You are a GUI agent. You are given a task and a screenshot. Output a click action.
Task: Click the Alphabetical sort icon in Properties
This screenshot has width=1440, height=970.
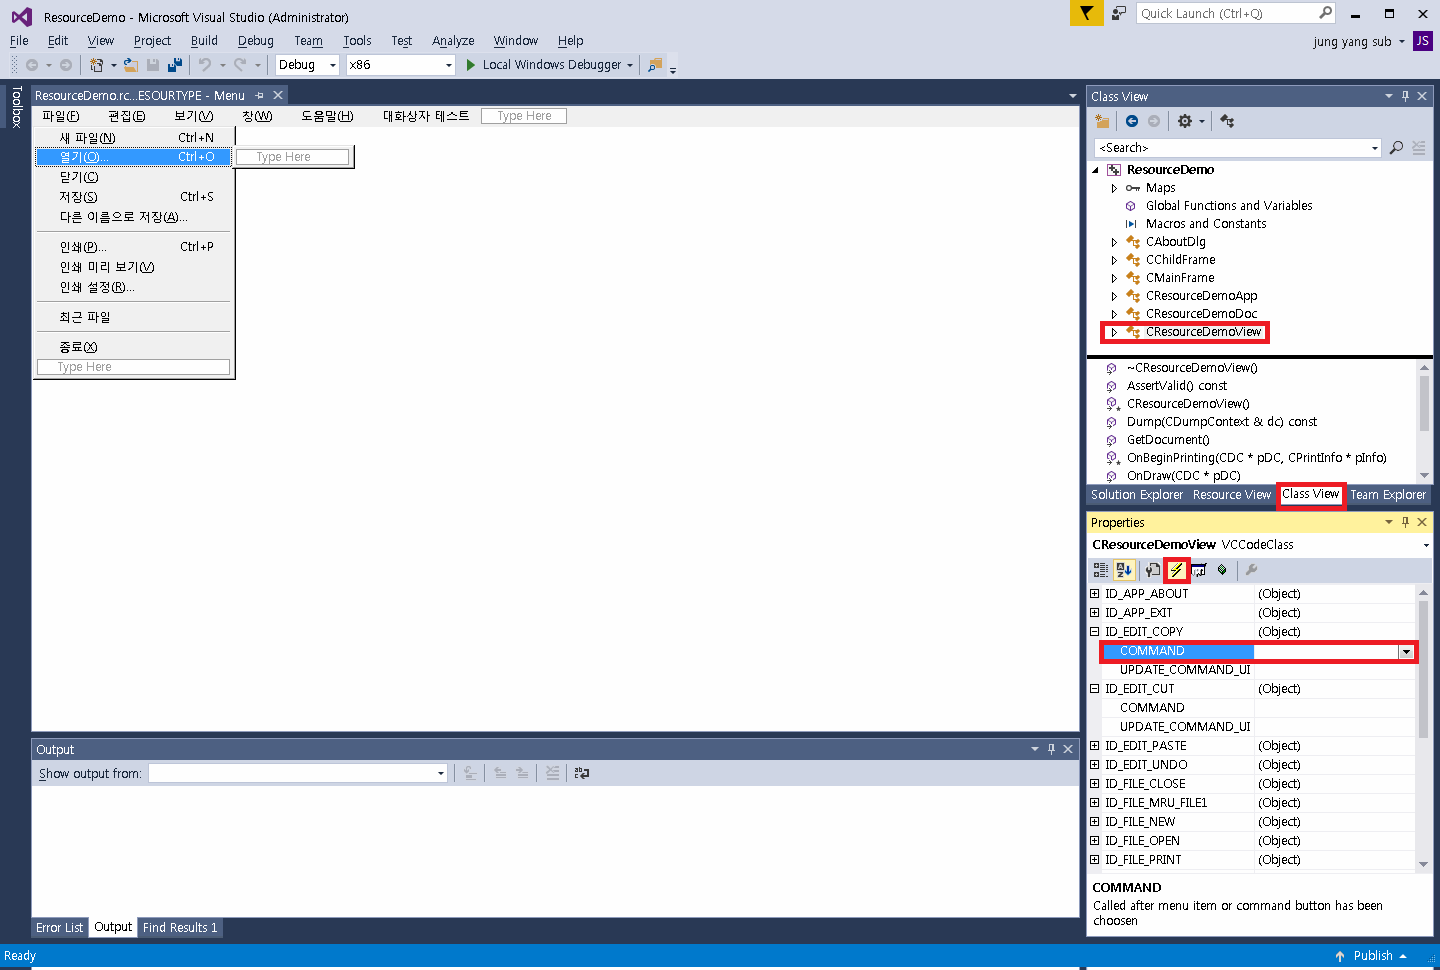pos(1124,570)
